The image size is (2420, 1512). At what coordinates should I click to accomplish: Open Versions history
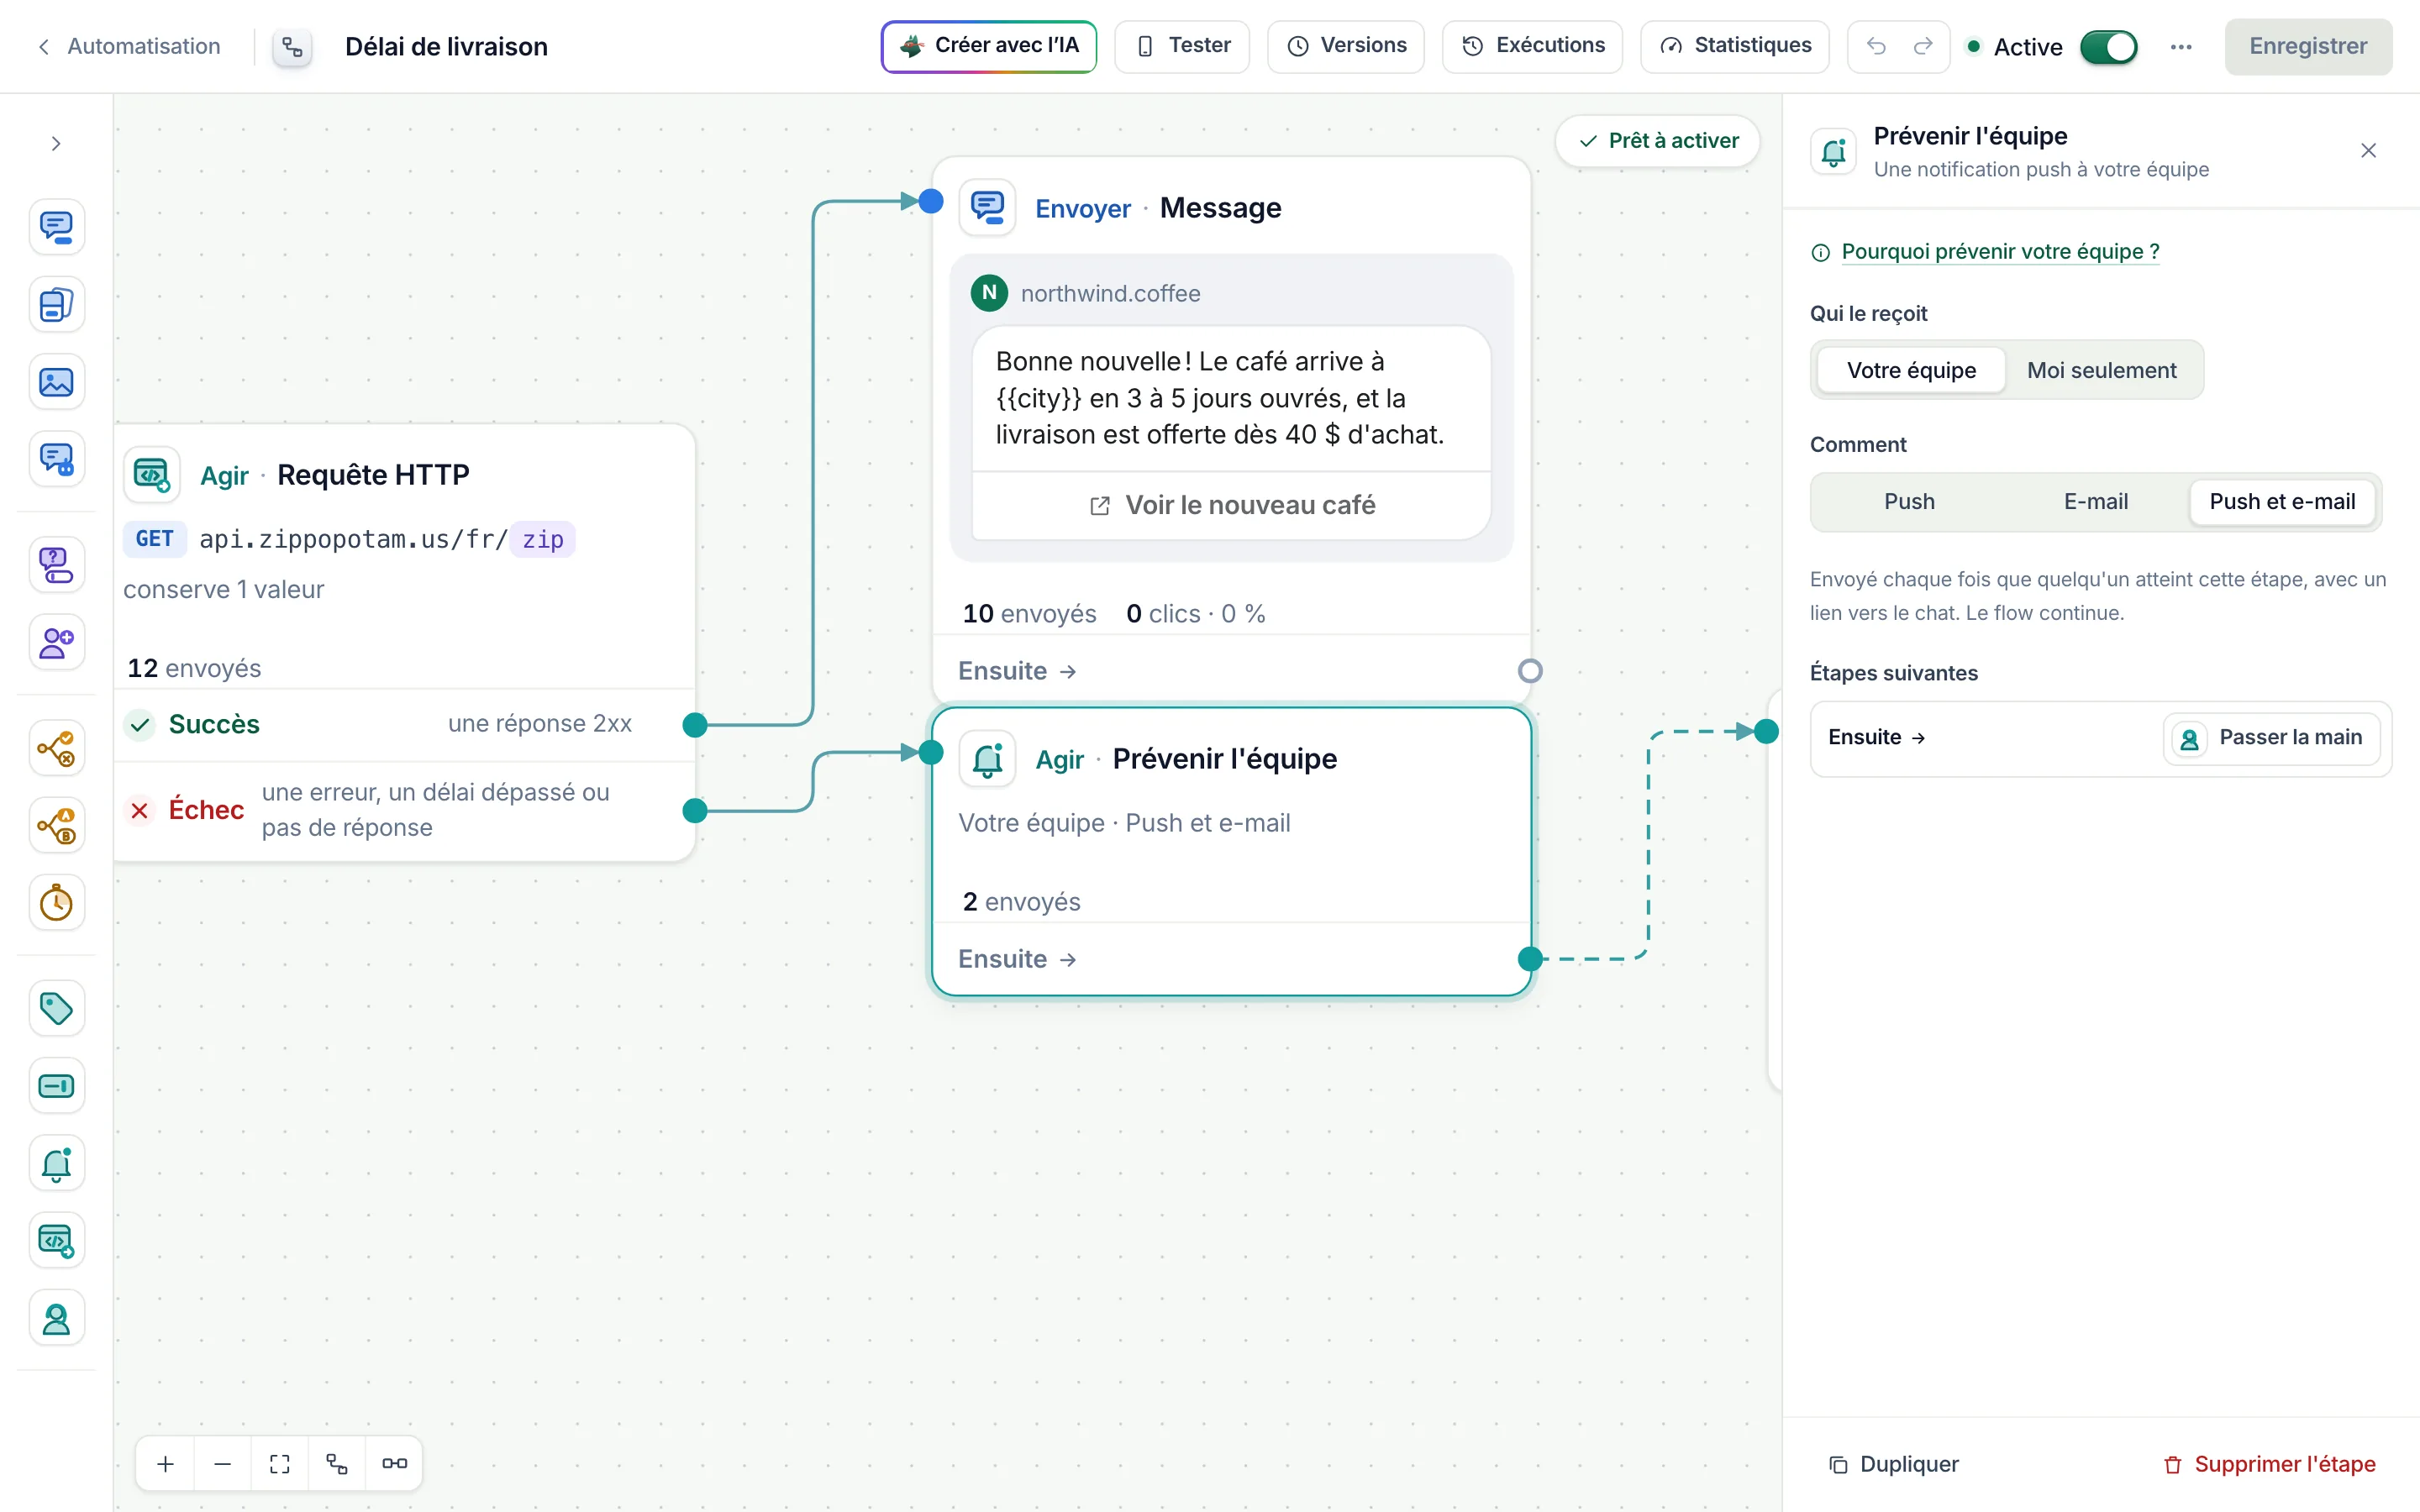pos(1345,46)
